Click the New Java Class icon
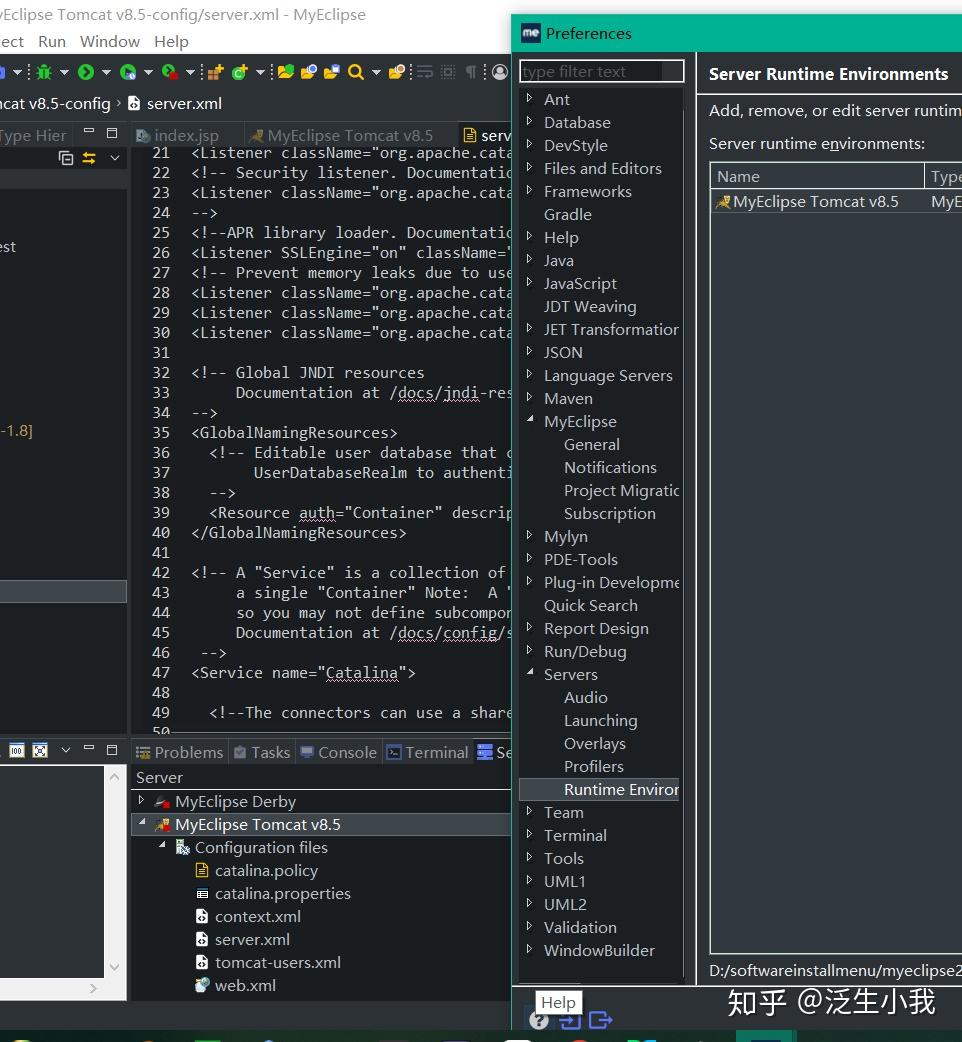This screenshot has height=1042, width=962. click(239, 72)
